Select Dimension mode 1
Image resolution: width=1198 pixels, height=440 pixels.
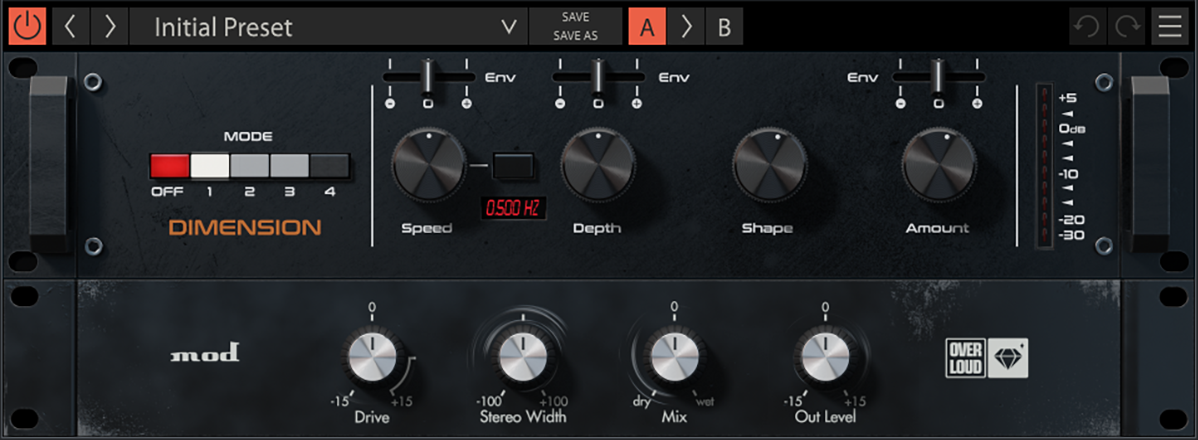click(209, 165)
